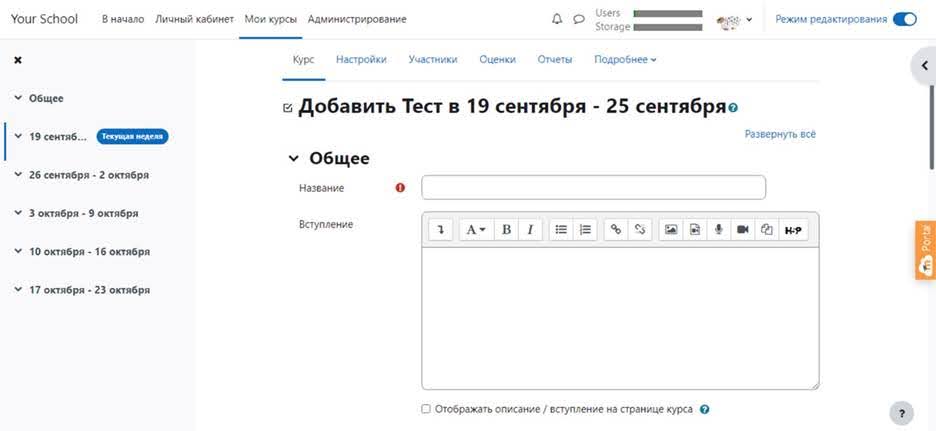The height and width of the screenshot is (431, 936).
Task: Switch to the Курс tab
Action: 303,60
